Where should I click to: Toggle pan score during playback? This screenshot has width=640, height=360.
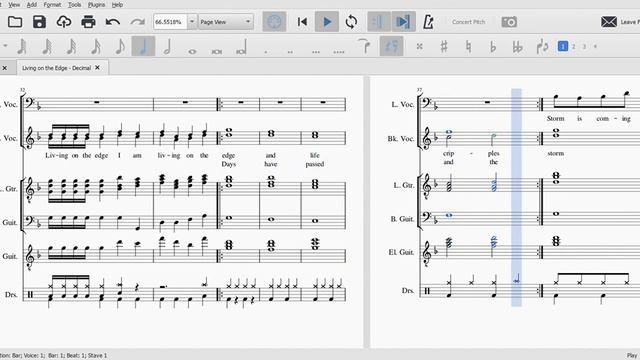coord(403,22)
